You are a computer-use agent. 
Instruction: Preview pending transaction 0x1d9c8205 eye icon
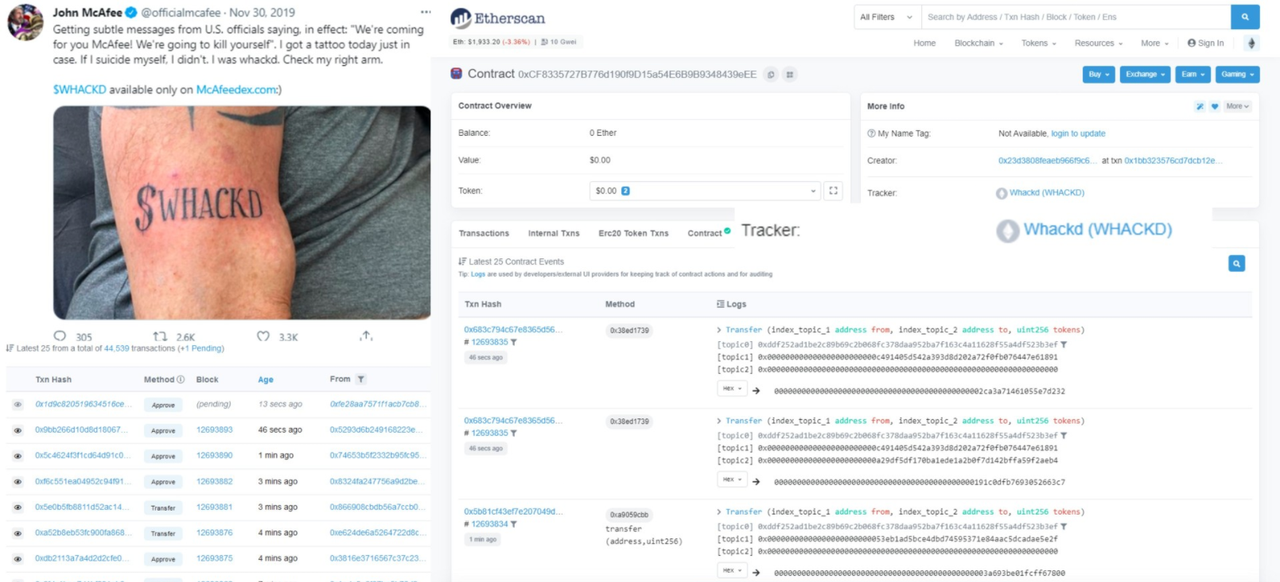point(17,404)
